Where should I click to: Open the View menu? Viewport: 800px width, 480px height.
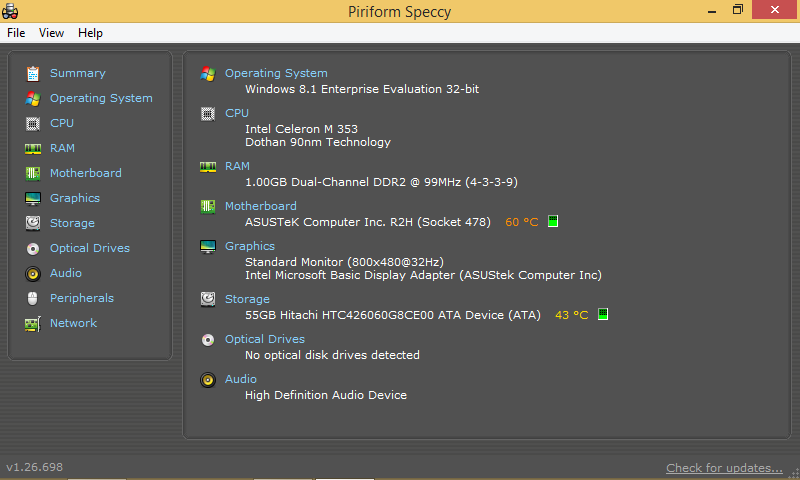[51, 33]
